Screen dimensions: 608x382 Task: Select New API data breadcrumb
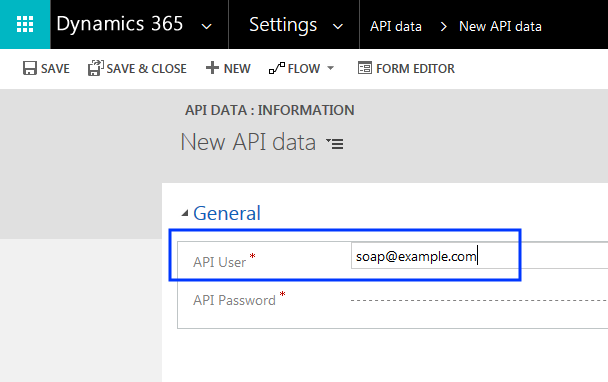point(500,26)
